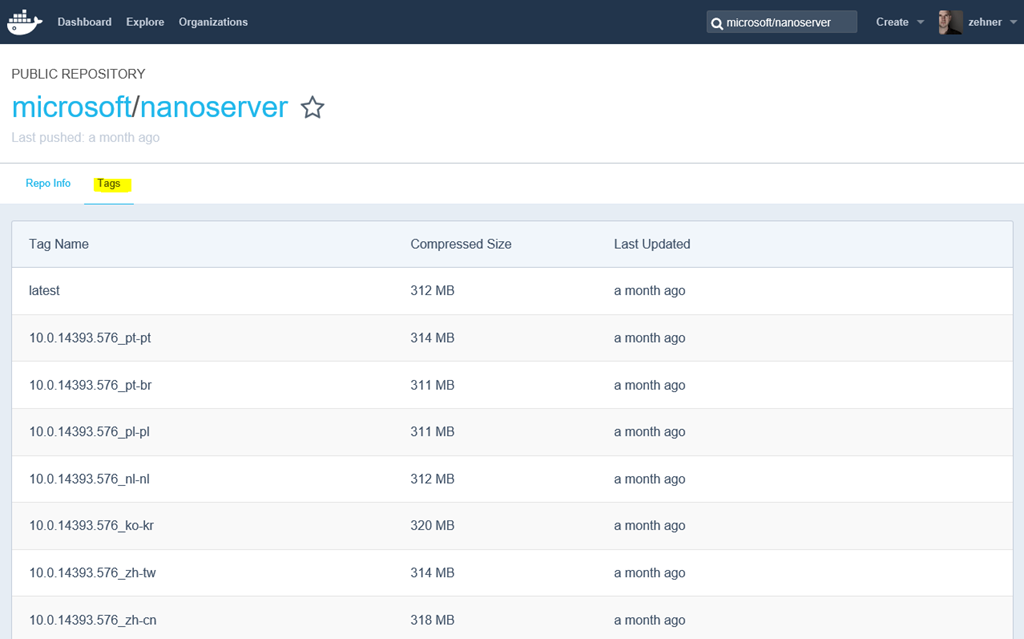Click the Docker whale logo
The height and width of the screenshot is (639, 1024).
[x=25, y=22]
